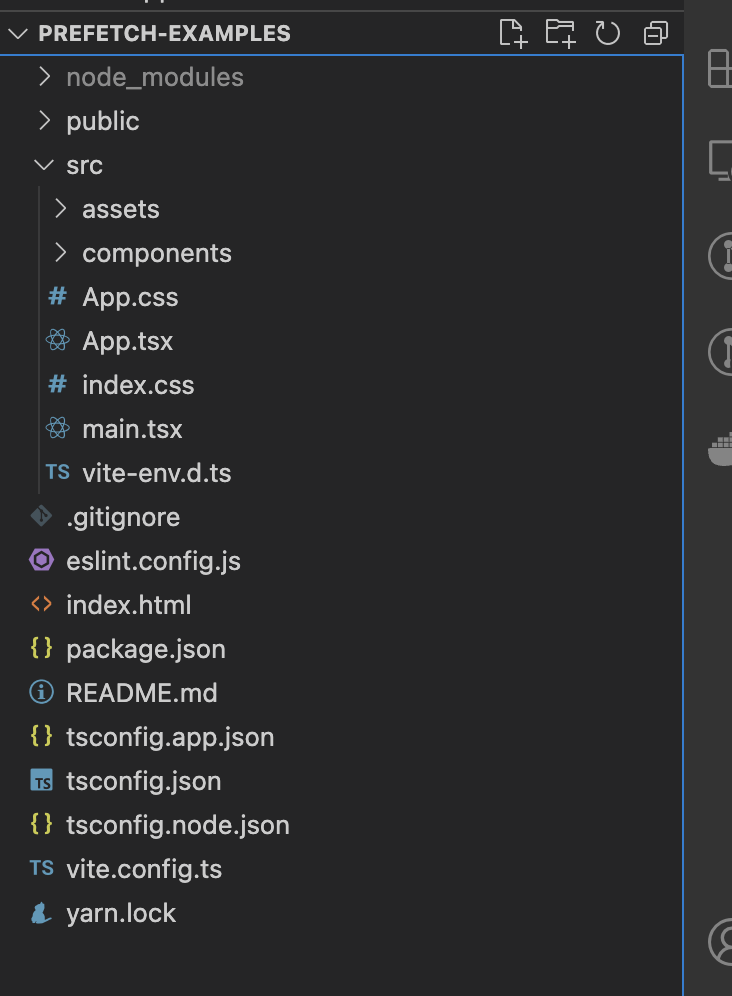This screenshot has width=732, height=996.
Task: Open the Remote Explorer monitor icon
Action: tap(721, 160)
